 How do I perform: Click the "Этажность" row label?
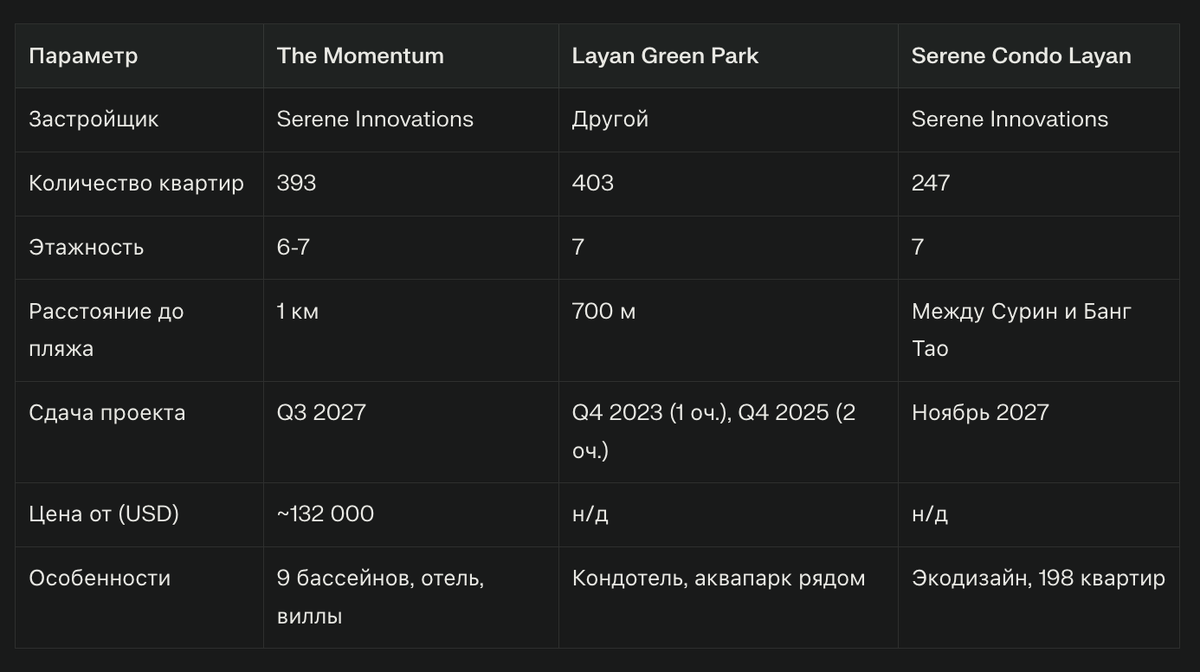pyautogui.click(x=86, y=247)
